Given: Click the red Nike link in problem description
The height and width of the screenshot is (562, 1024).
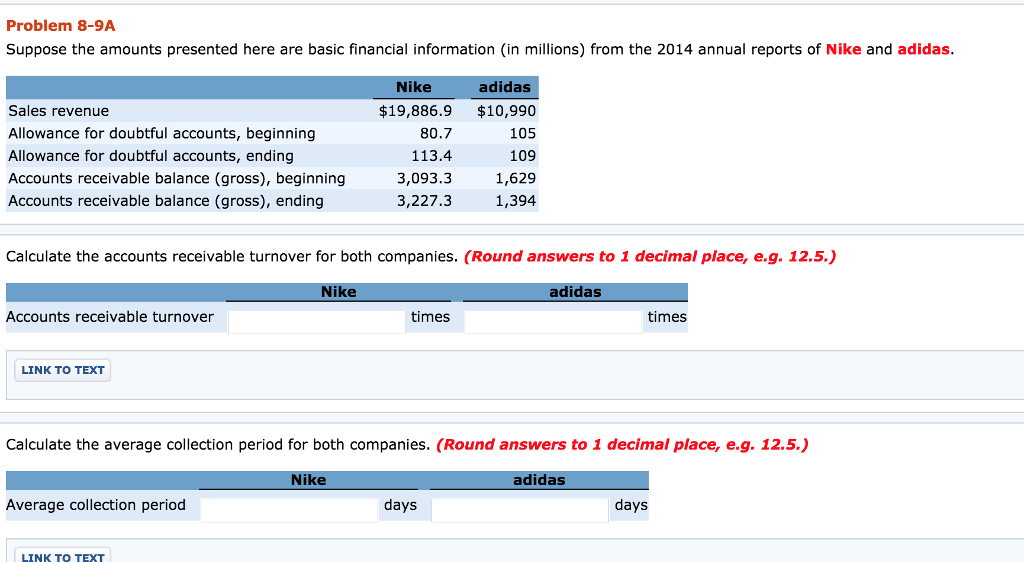Looking at the screenshot, I should pyautogui.click(x=843, y=50).
